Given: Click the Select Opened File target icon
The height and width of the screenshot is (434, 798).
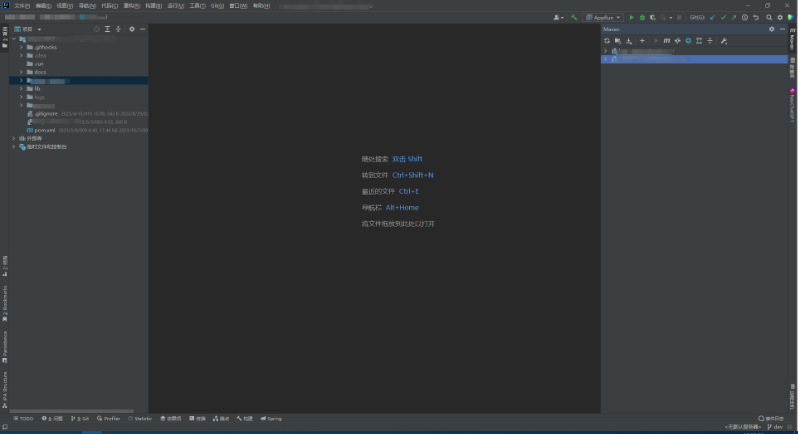Looking at the screenshot, I should click(x=97, y=29).
